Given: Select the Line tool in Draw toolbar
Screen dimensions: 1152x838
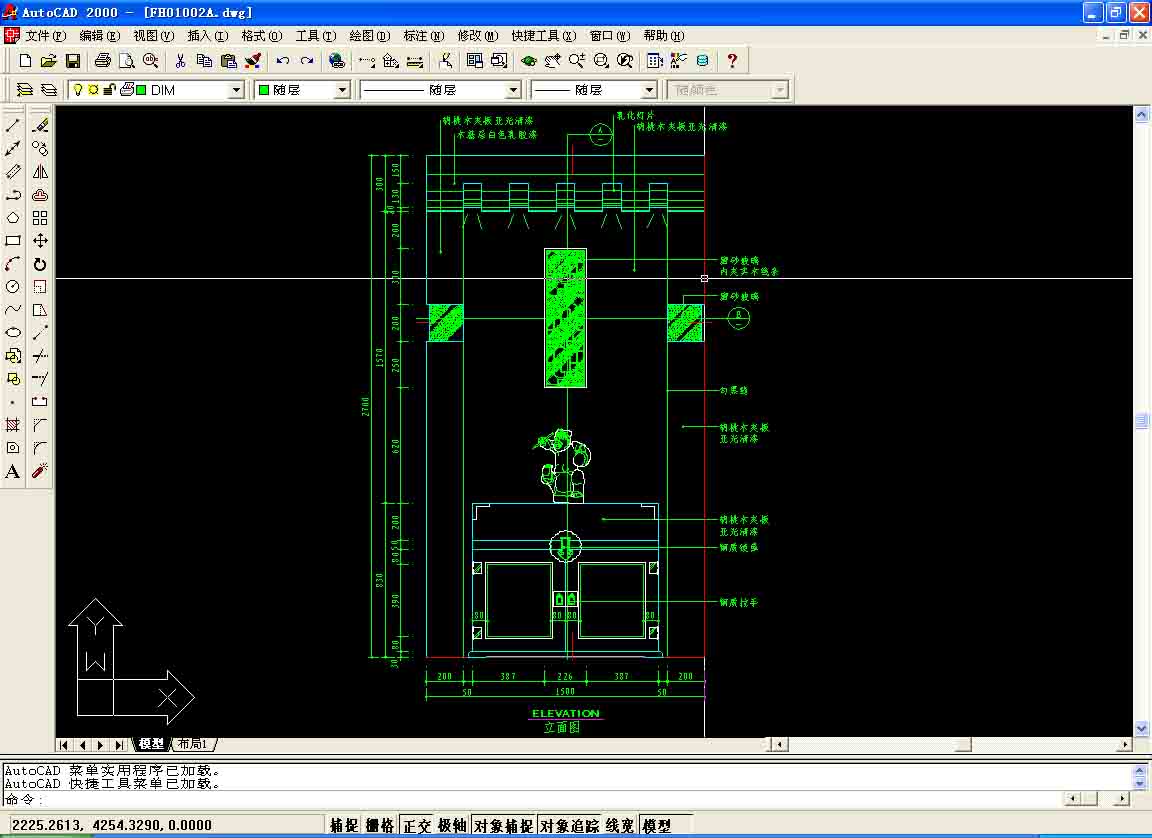Looking at the screenshot, I should 13,126.
